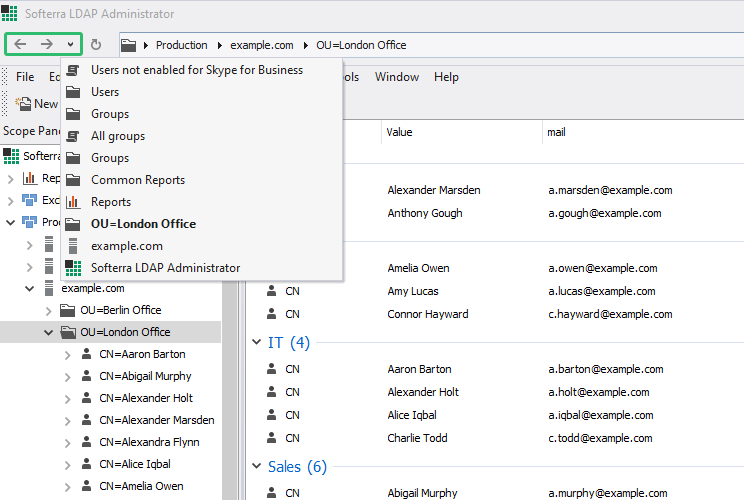This screenshot has width=744, height=500.
Task: Choose the Users history entry
Action: coord(202,92)
